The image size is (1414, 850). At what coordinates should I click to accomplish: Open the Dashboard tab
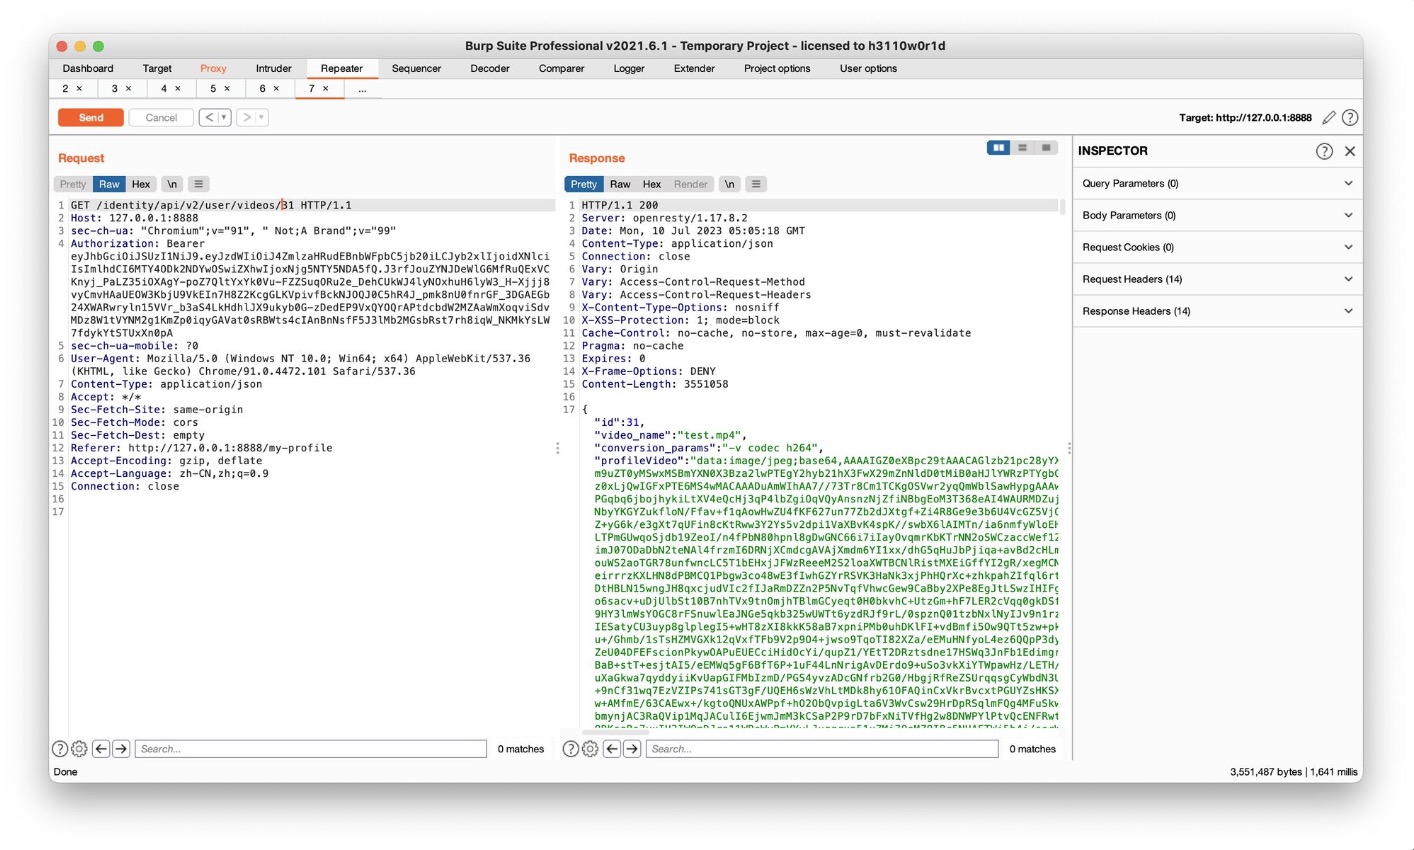[x=88, y=68]
